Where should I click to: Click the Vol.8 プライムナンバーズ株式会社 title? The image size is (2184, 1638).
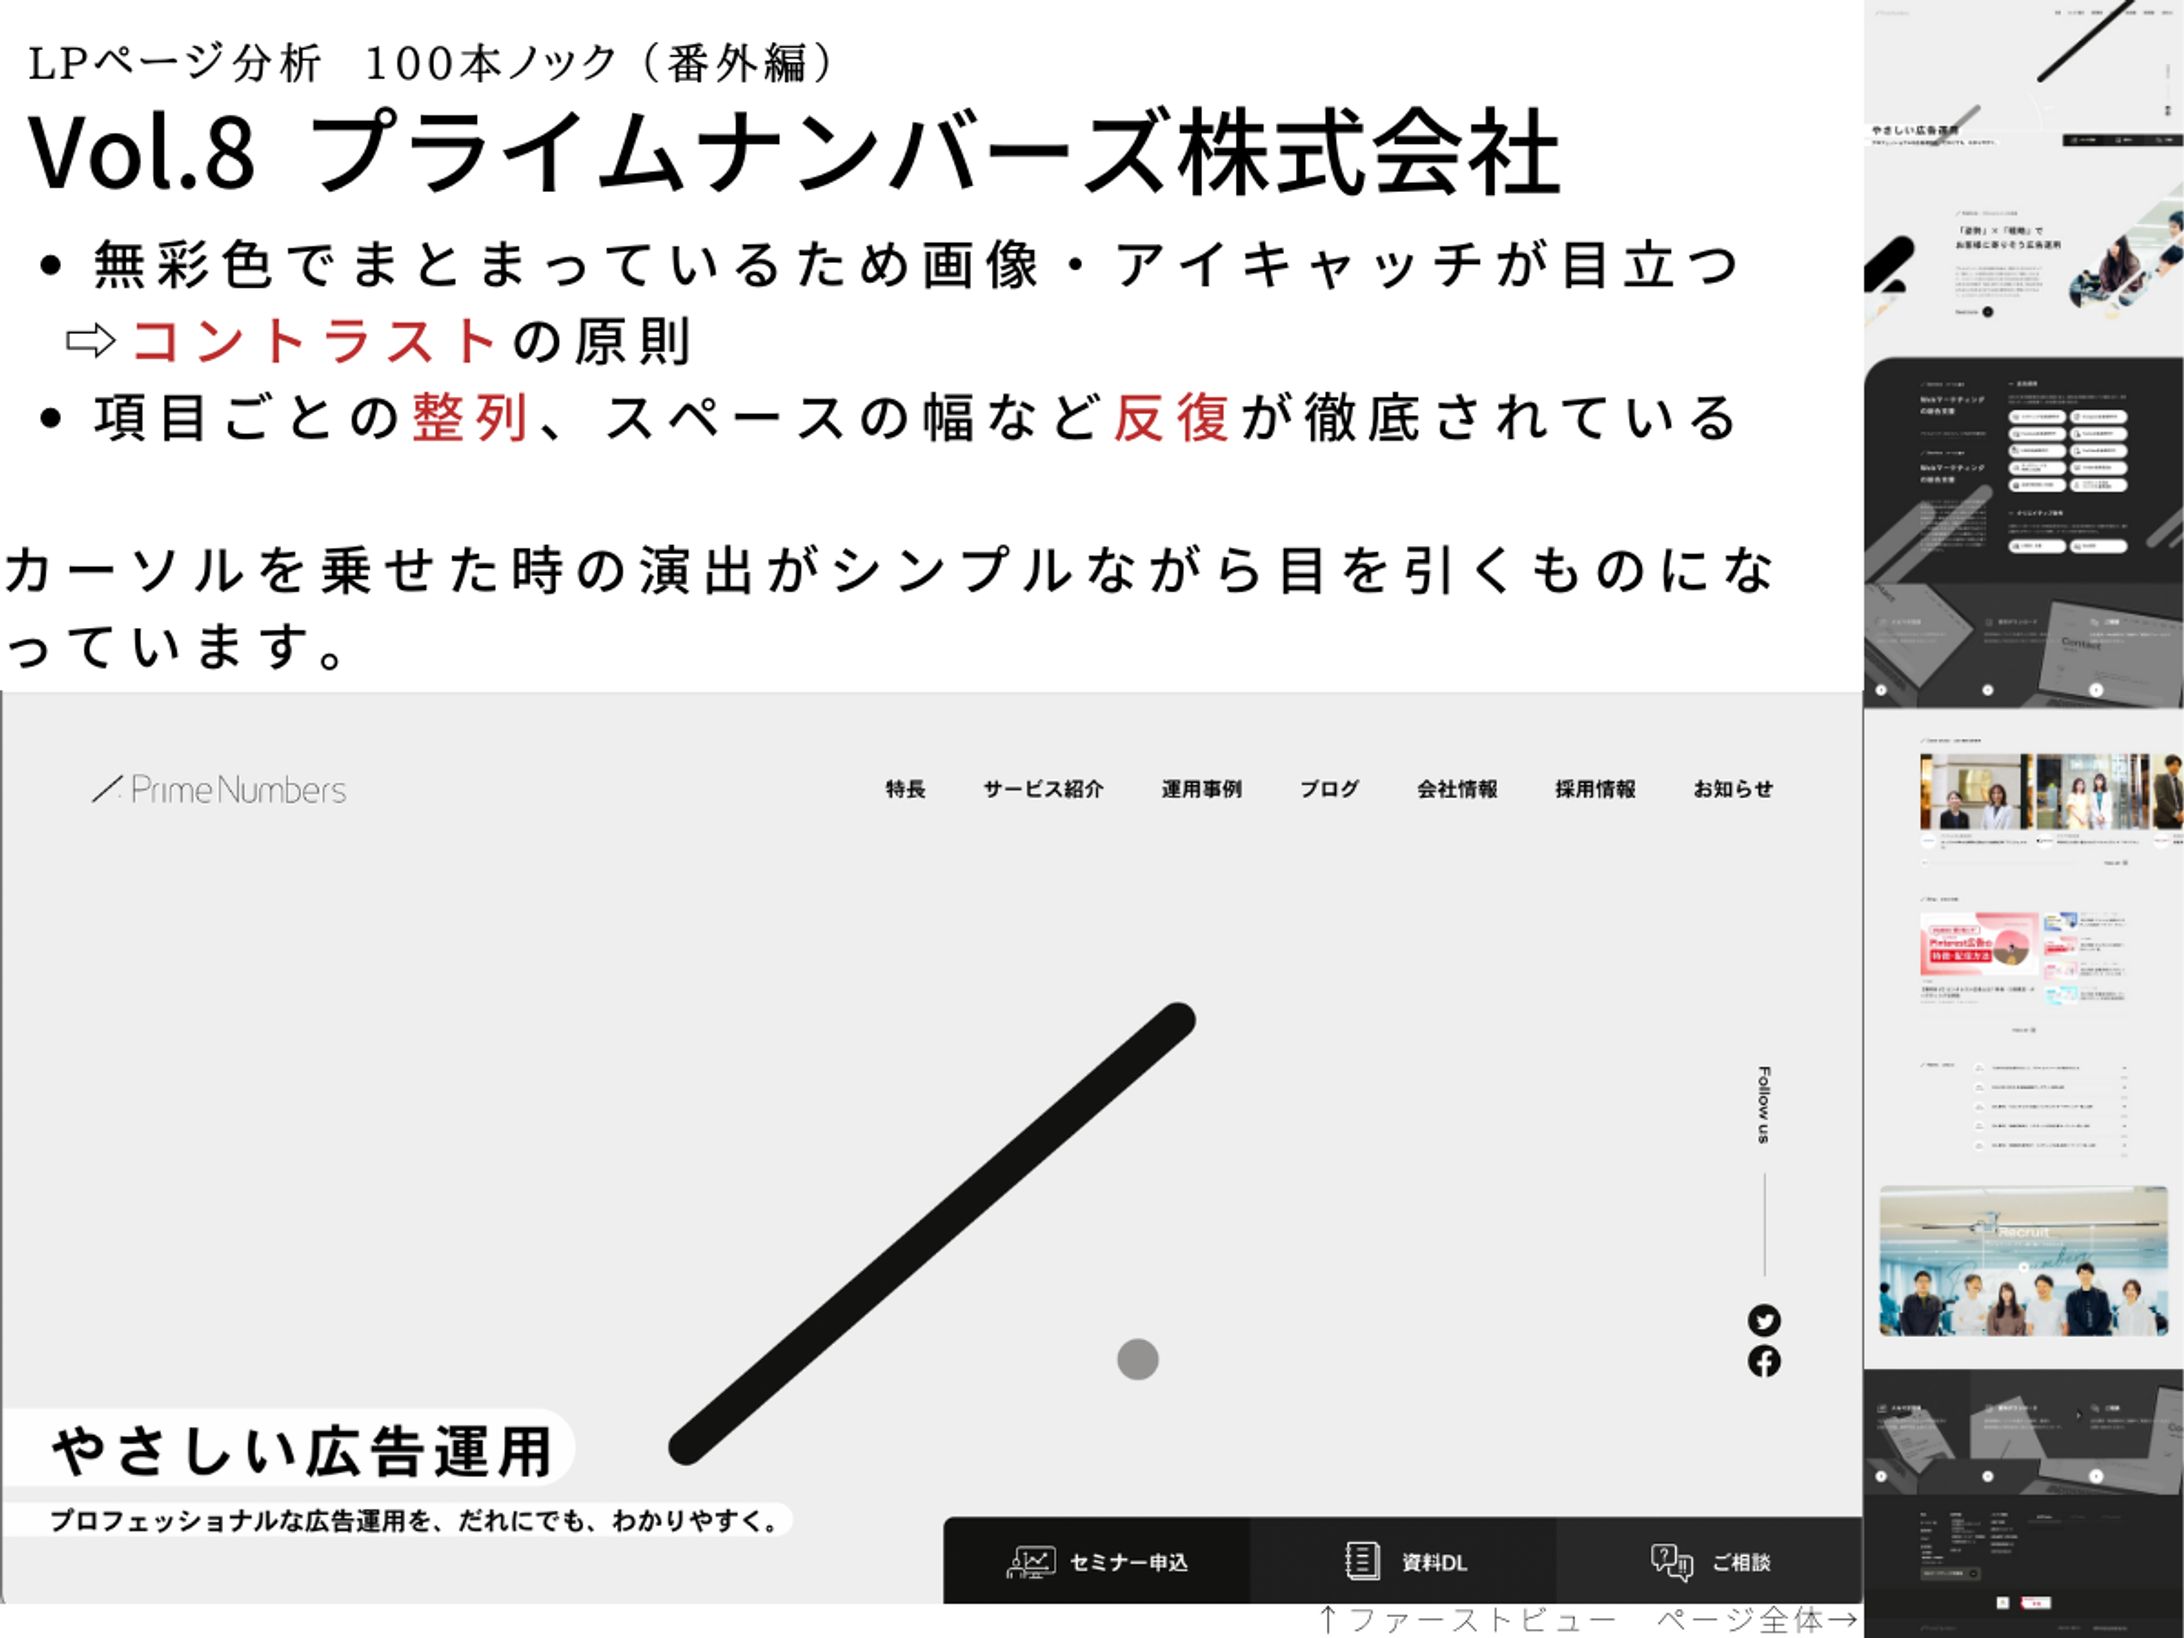794,153
